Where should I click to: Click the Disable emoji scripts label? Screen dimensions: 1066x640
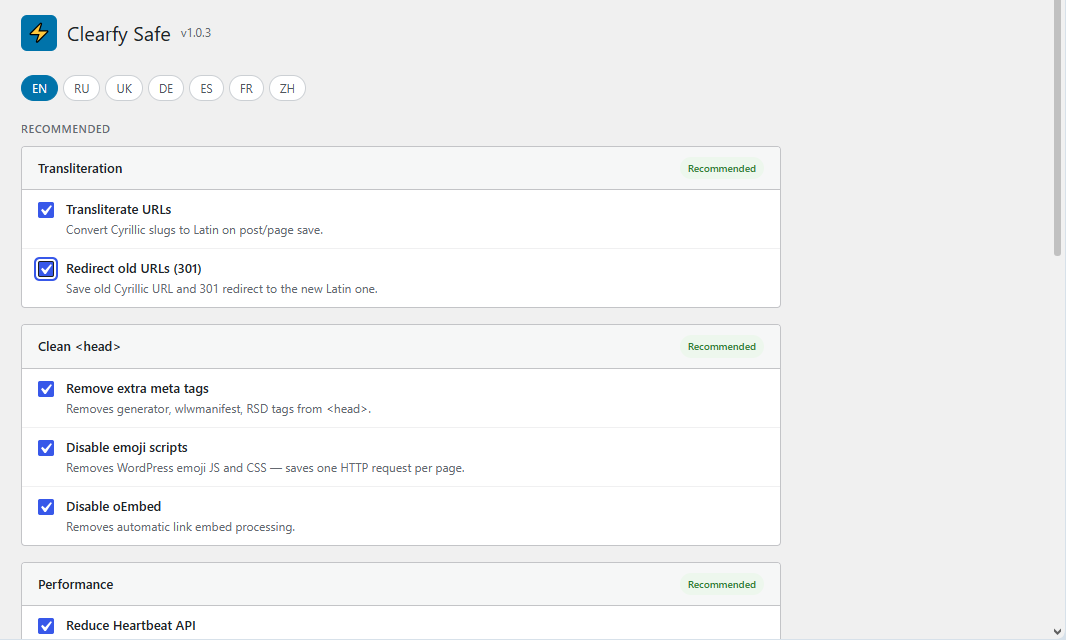coord(126,448)
